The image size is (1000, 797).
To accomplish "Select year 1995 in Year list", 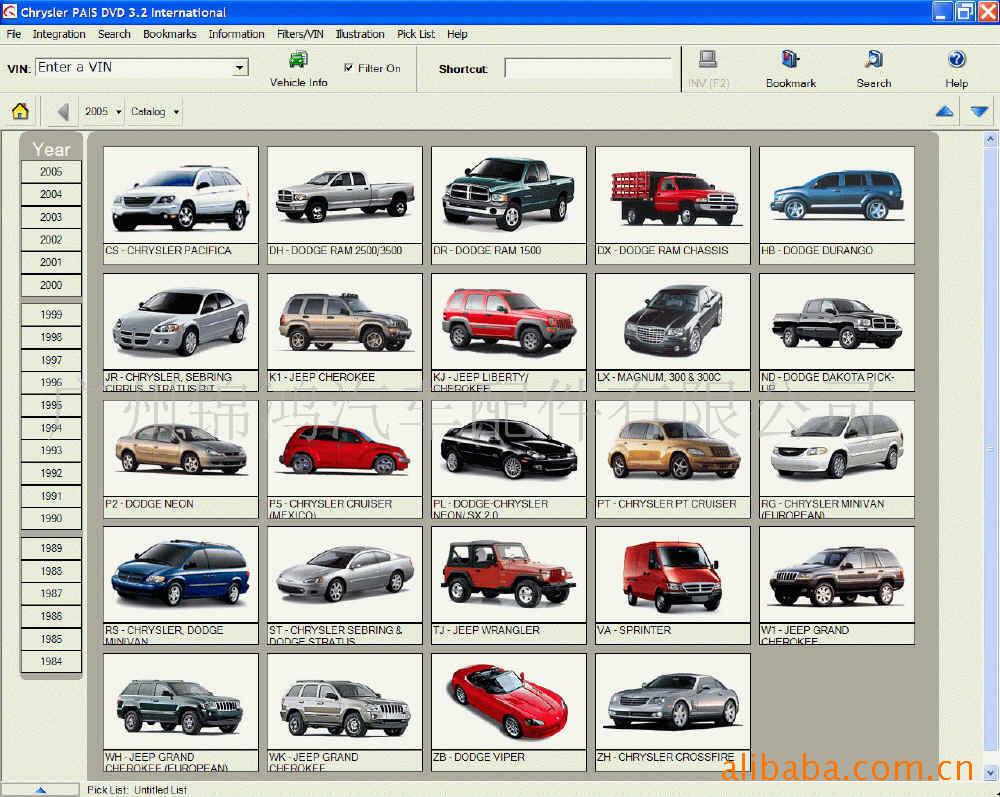I will pos(51,406).
